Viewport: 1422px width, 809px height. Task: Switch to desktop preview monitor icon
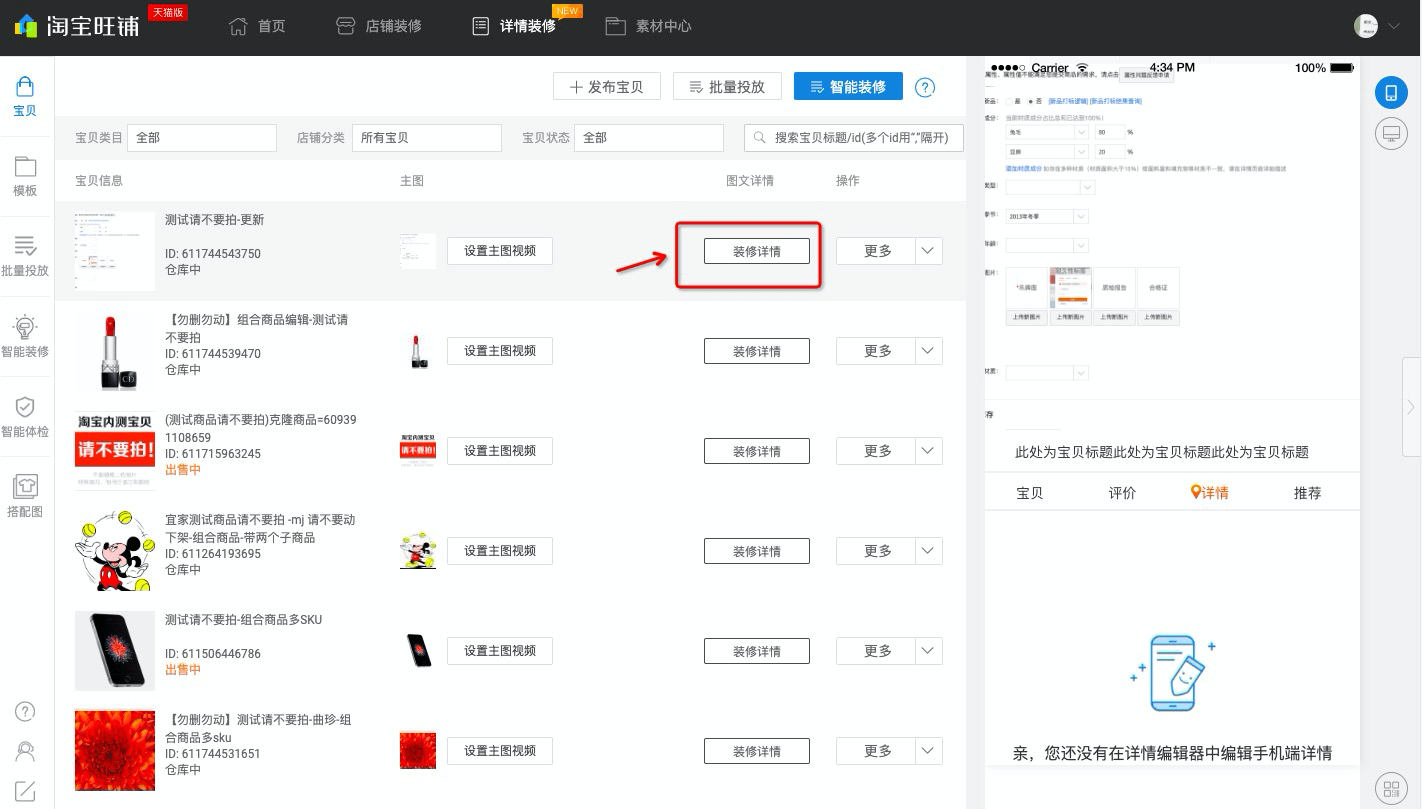coord(1390,134)
